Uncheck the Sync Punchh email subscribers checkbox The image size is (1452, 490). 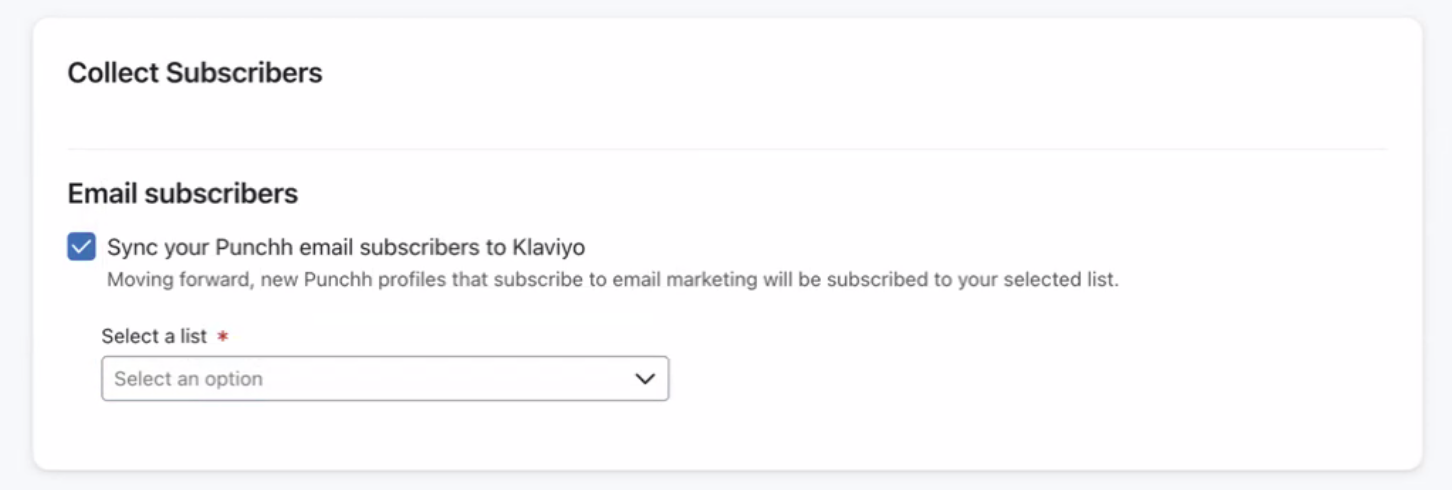coord(81,247)
